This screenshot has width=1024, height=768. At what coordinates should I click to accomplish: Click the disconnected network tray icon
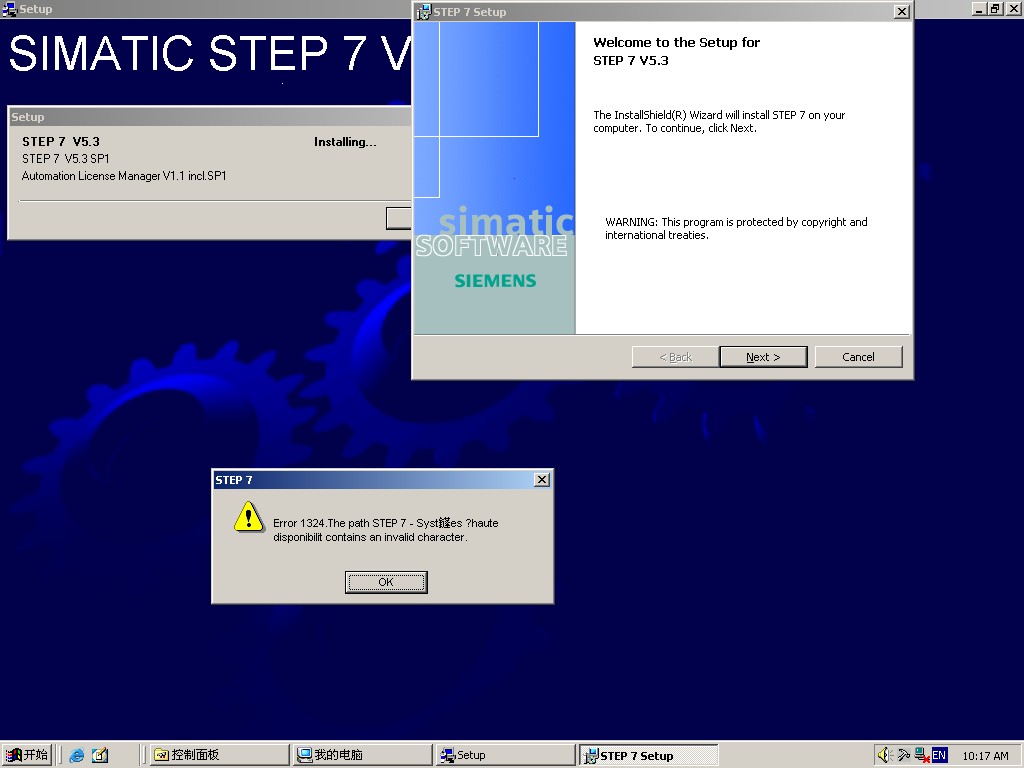922,756
